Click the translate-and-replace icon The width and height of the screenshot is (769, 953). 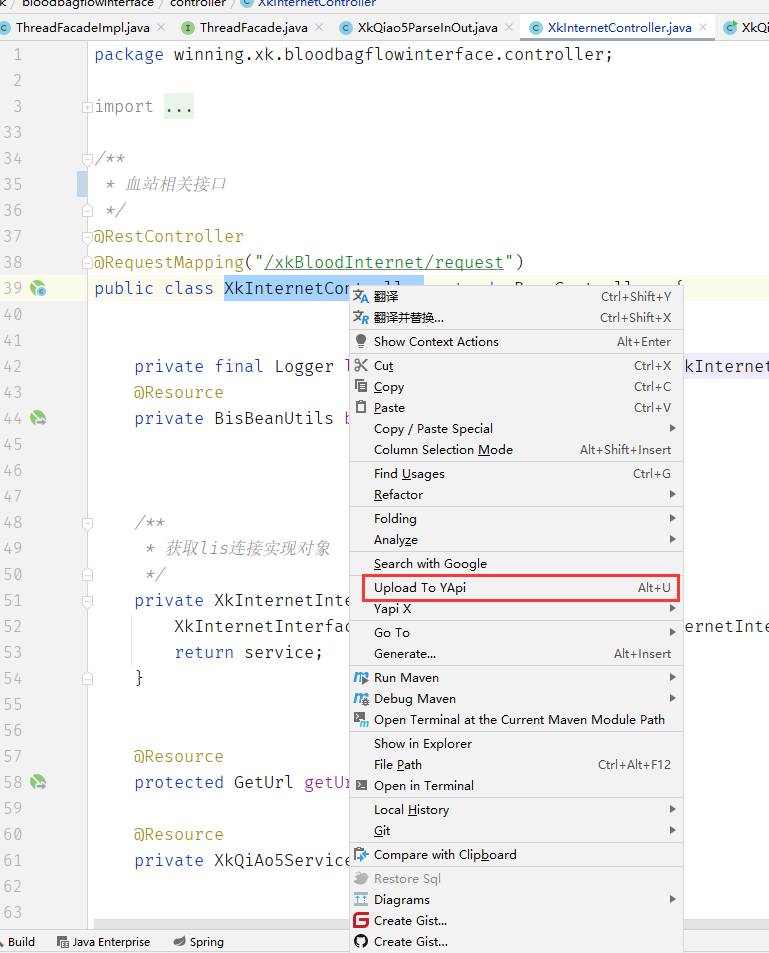pos(360,317)
